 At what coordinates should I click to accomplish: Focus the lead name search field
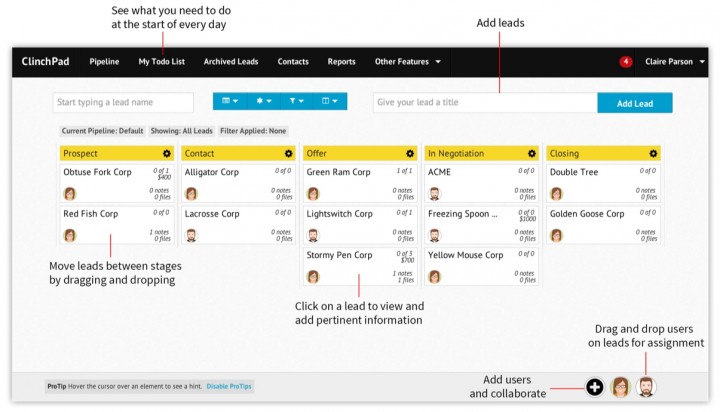[123, 102]
